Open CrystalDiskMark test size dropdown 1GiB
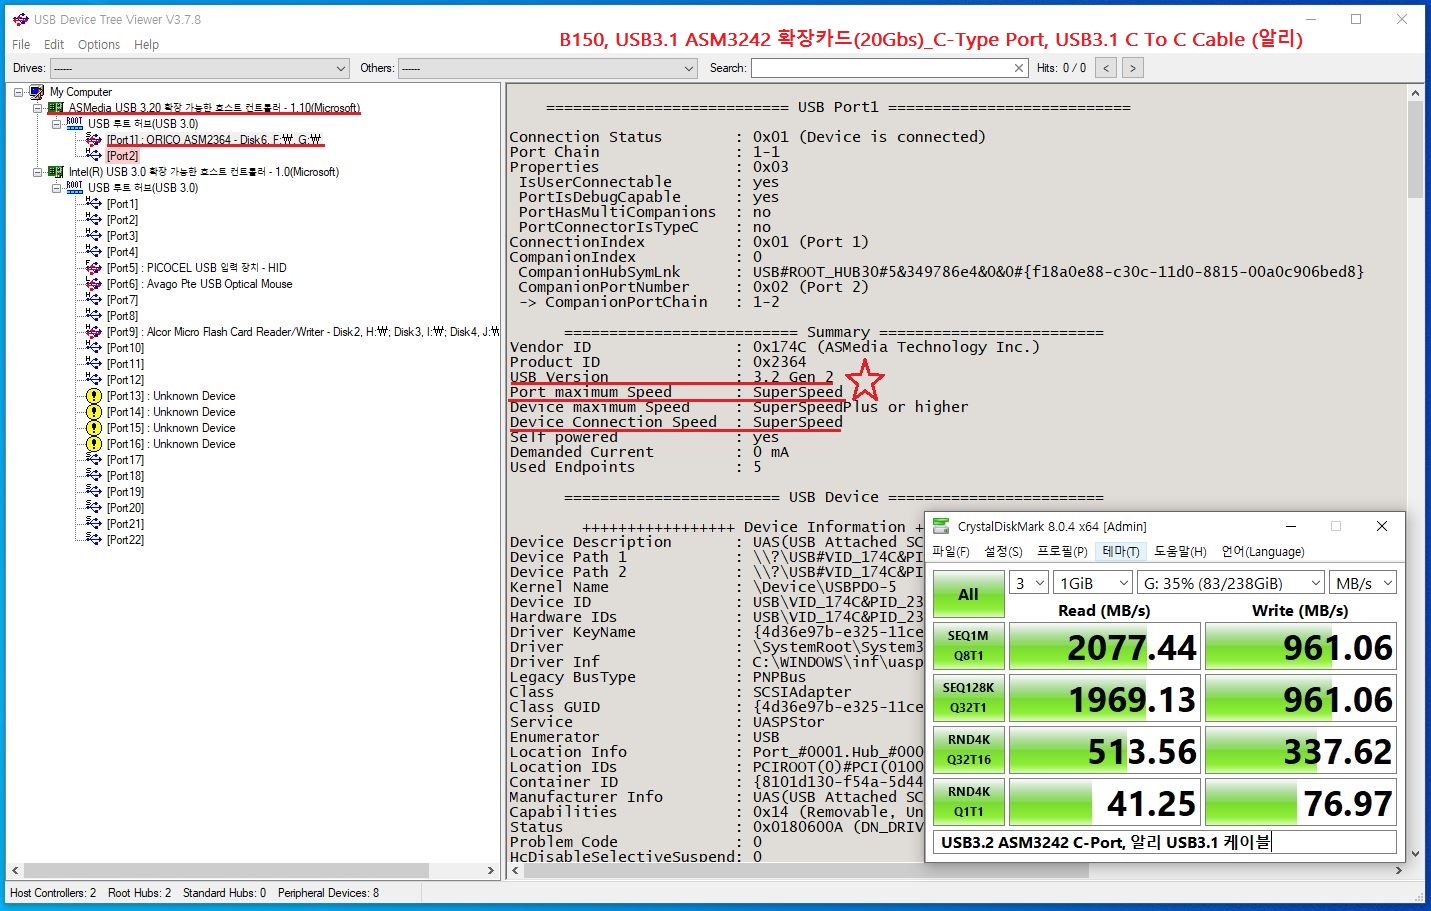Viewport: 1431px width, 911px height. [1094, 583]
